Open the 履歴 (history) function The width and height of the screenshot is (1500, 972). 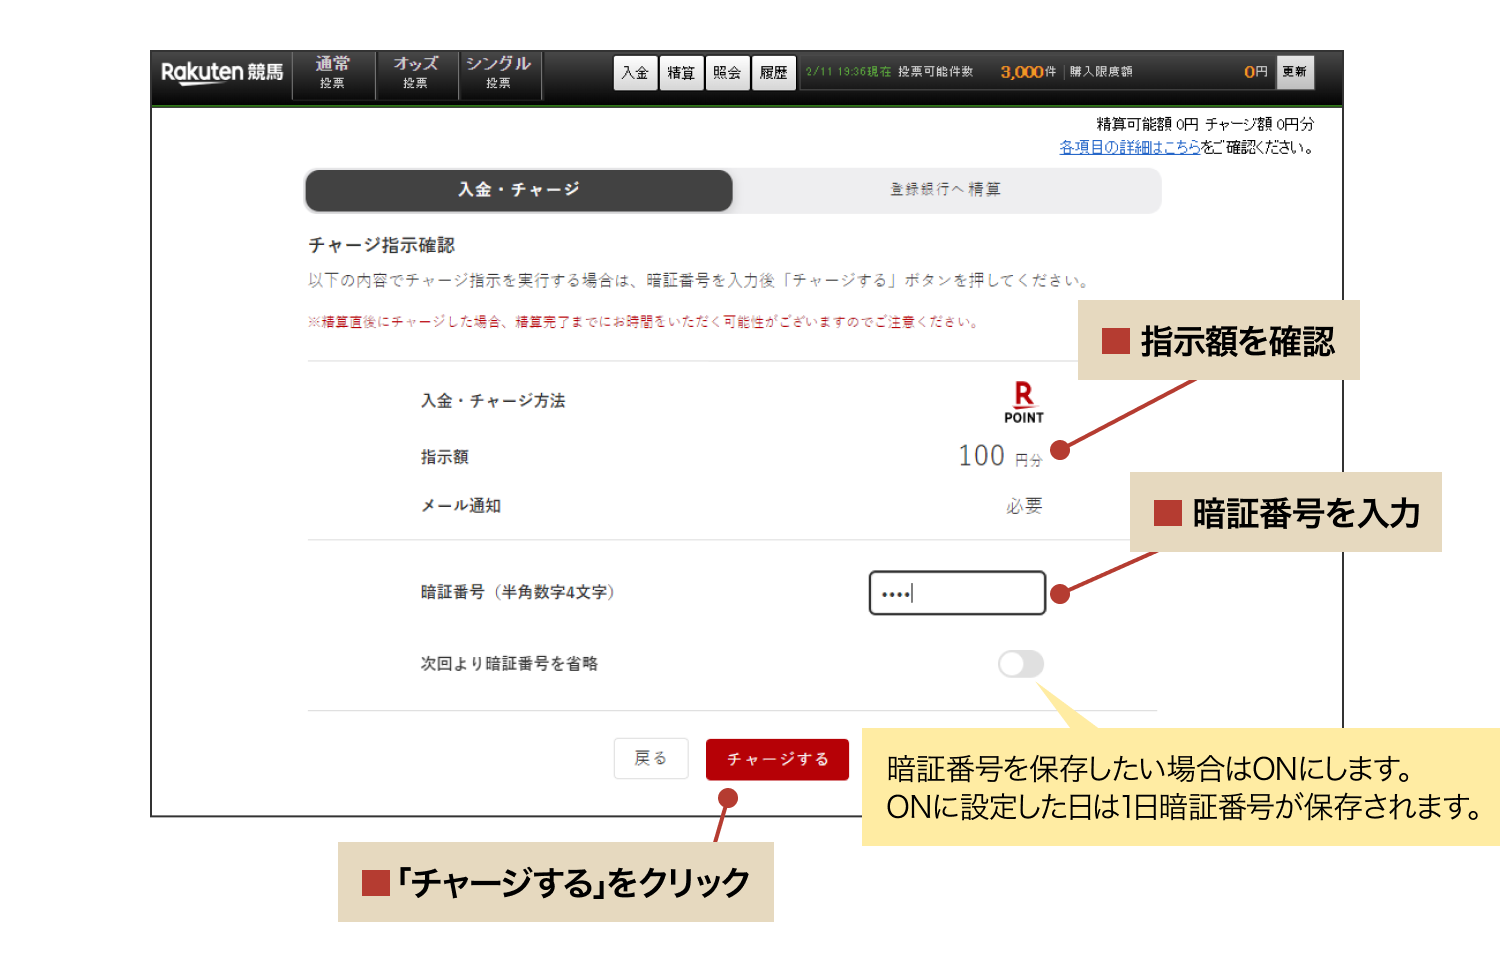(773, 72)
